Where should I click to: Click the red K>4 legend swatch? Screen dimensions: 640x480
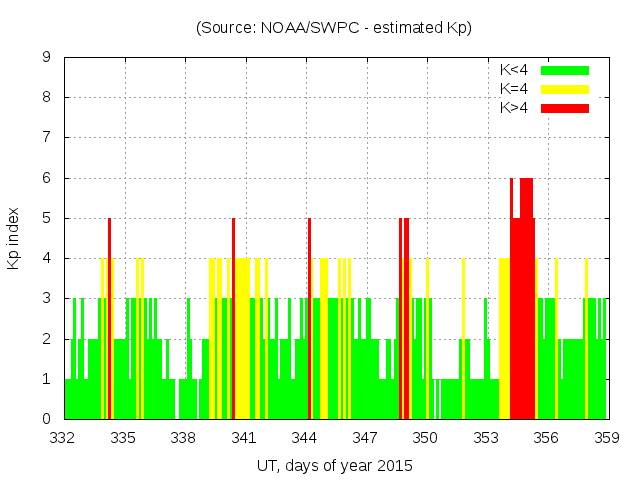pos(565,107)
